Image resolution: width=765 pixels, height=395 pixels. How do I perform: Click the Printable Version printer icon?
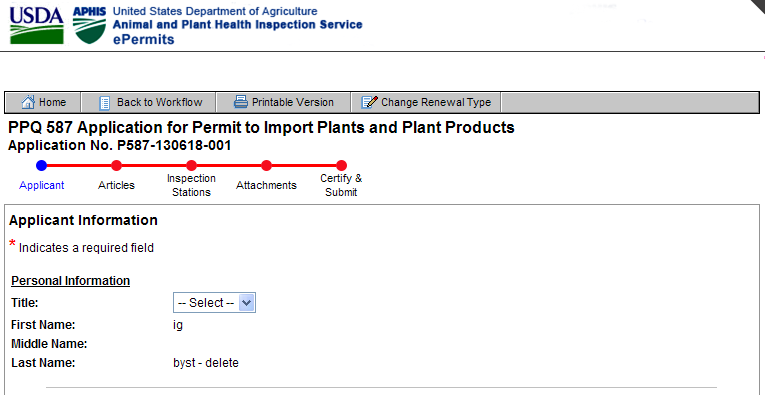241,102
